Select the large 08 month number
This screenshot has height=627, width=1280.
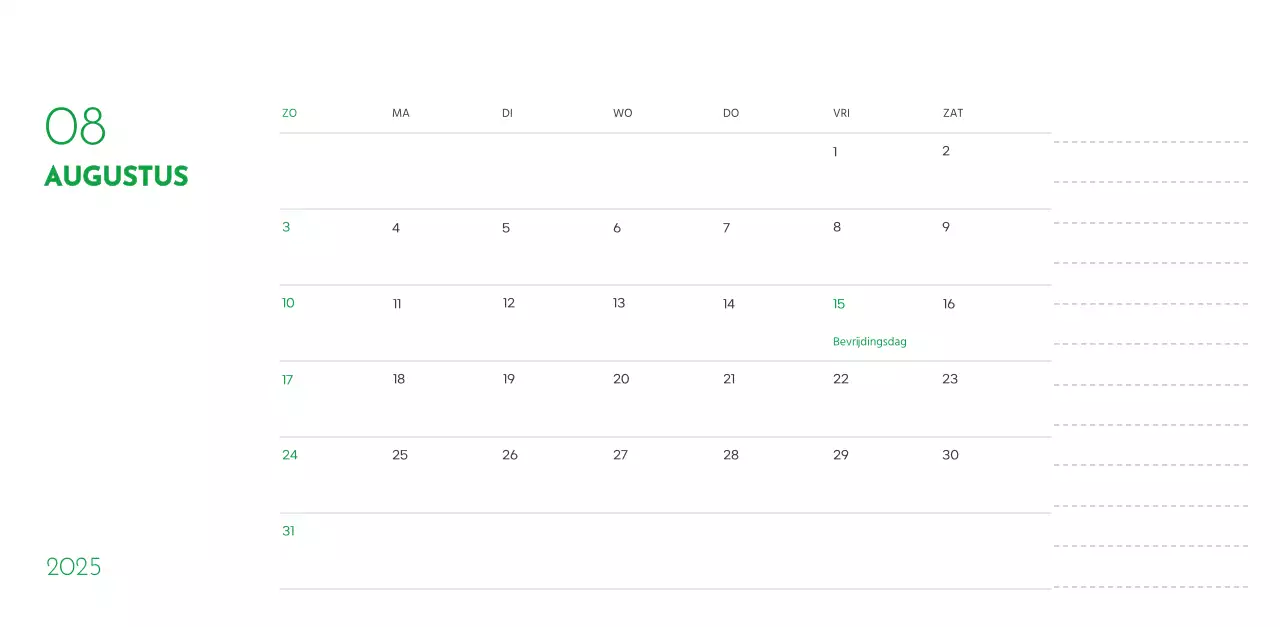point(75,127)
